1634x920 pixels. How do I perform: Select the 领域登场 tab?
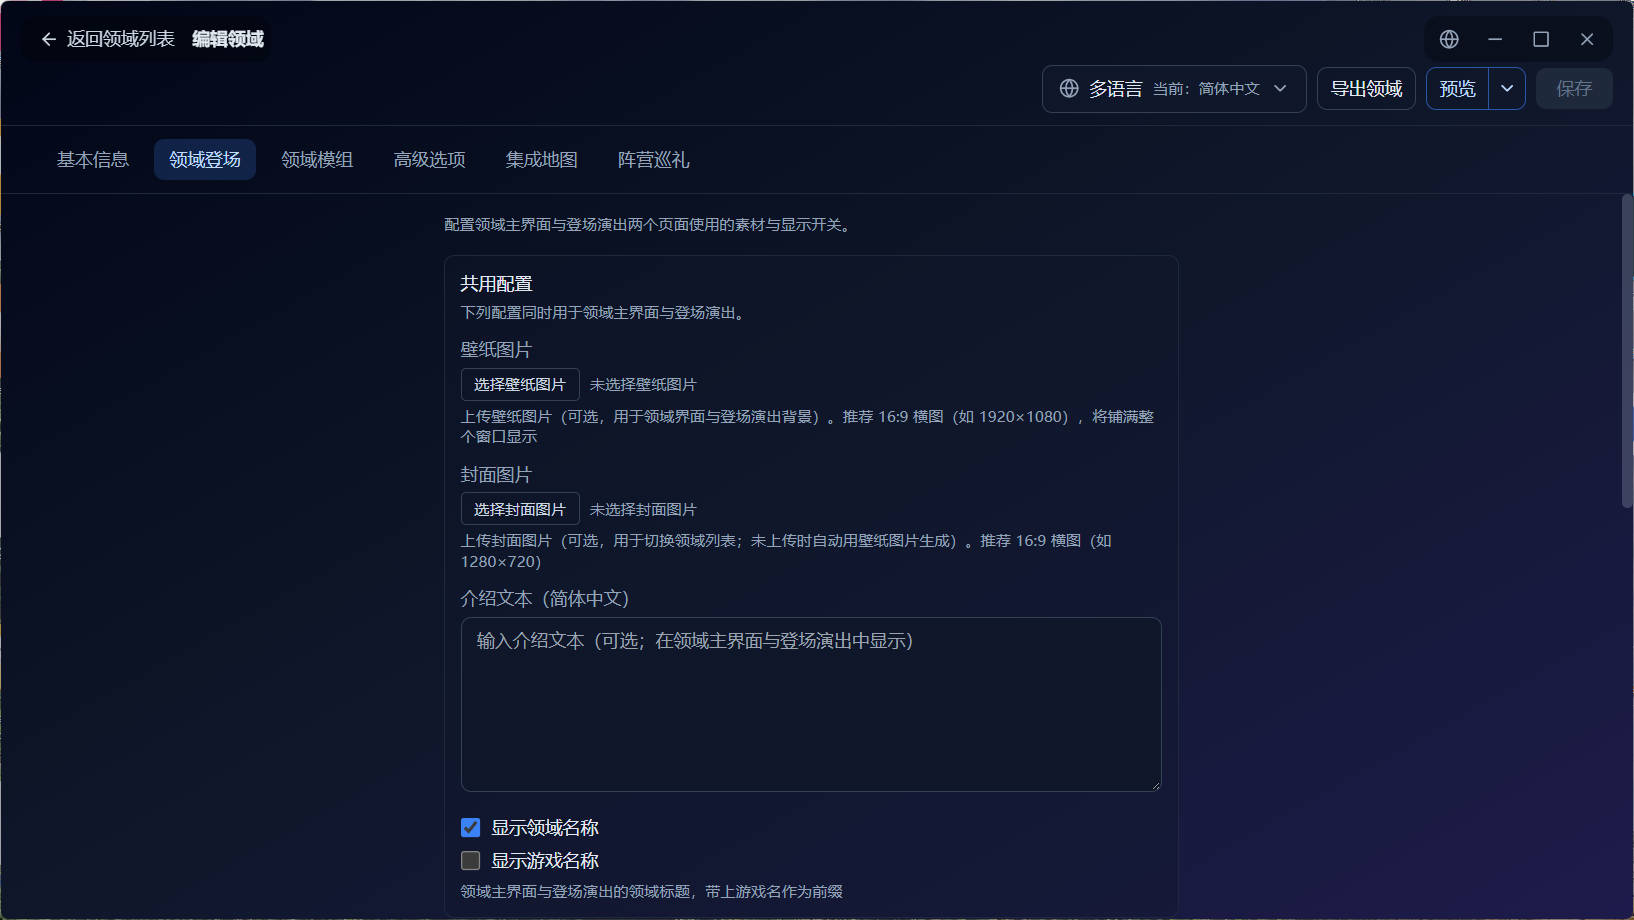(x=205, y=160)
